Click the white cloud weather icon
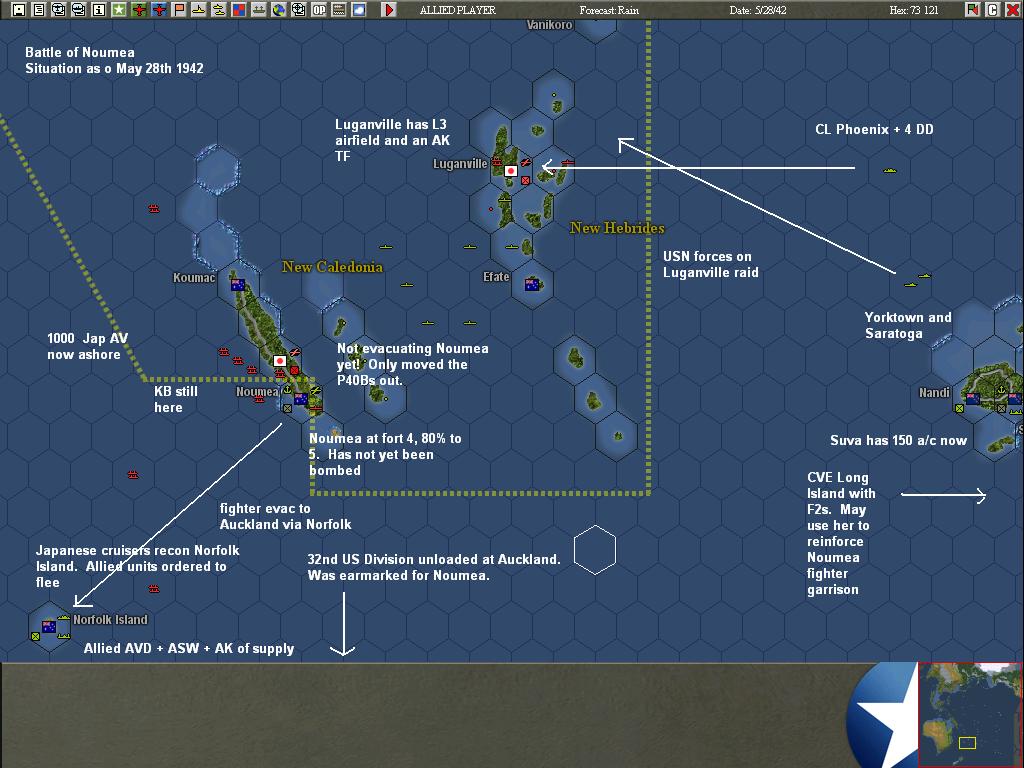1024x768 pixels. (x=359, y=10)
